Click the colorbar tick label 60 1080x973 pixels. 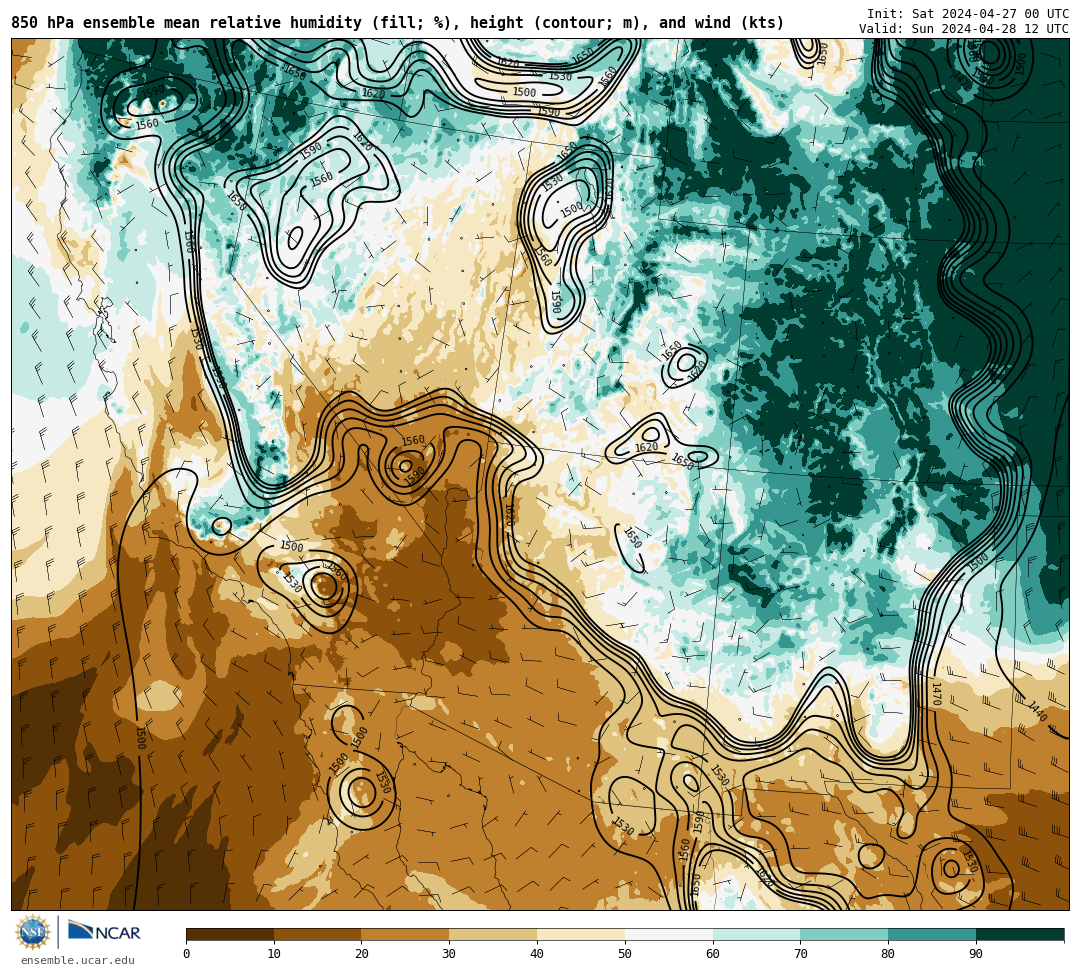click(713, 954)
